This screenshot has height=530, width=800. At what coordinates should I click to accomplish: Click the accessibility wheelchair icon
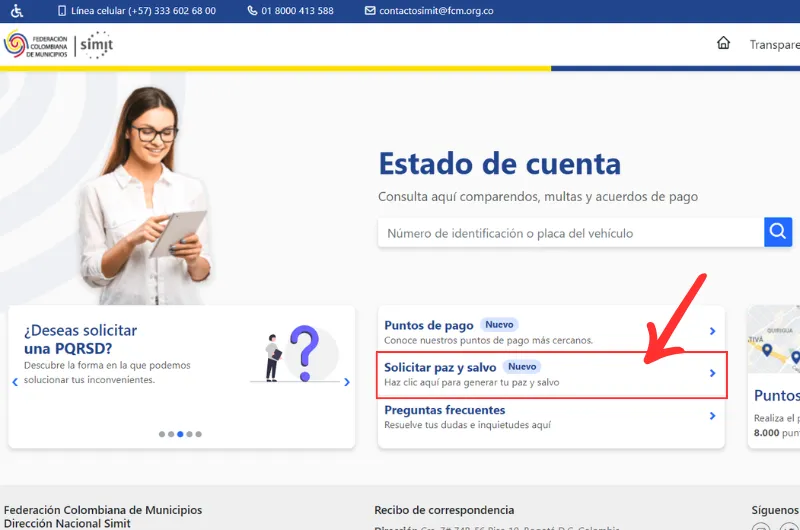[17, 11]
